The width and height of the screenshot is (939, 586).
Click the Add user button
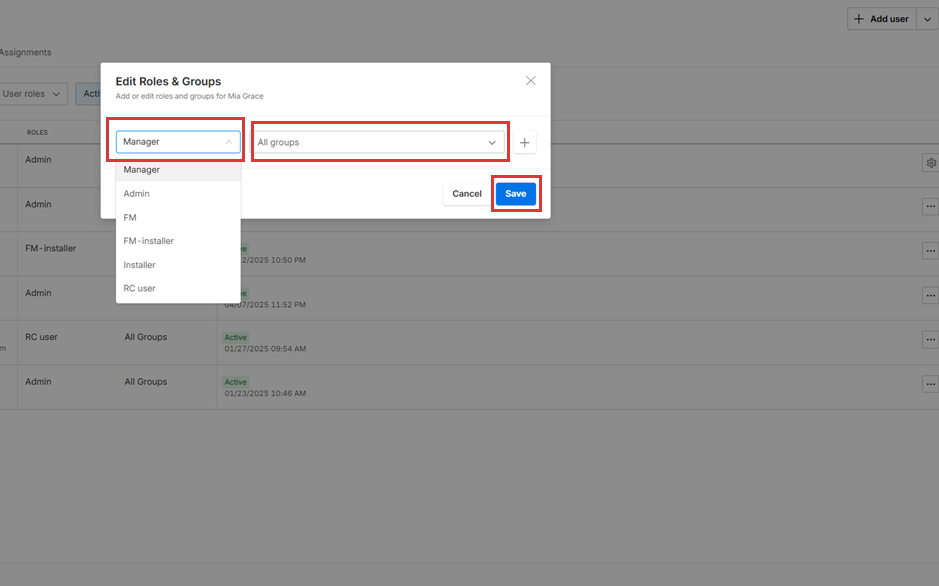click(x=881, y=19)
